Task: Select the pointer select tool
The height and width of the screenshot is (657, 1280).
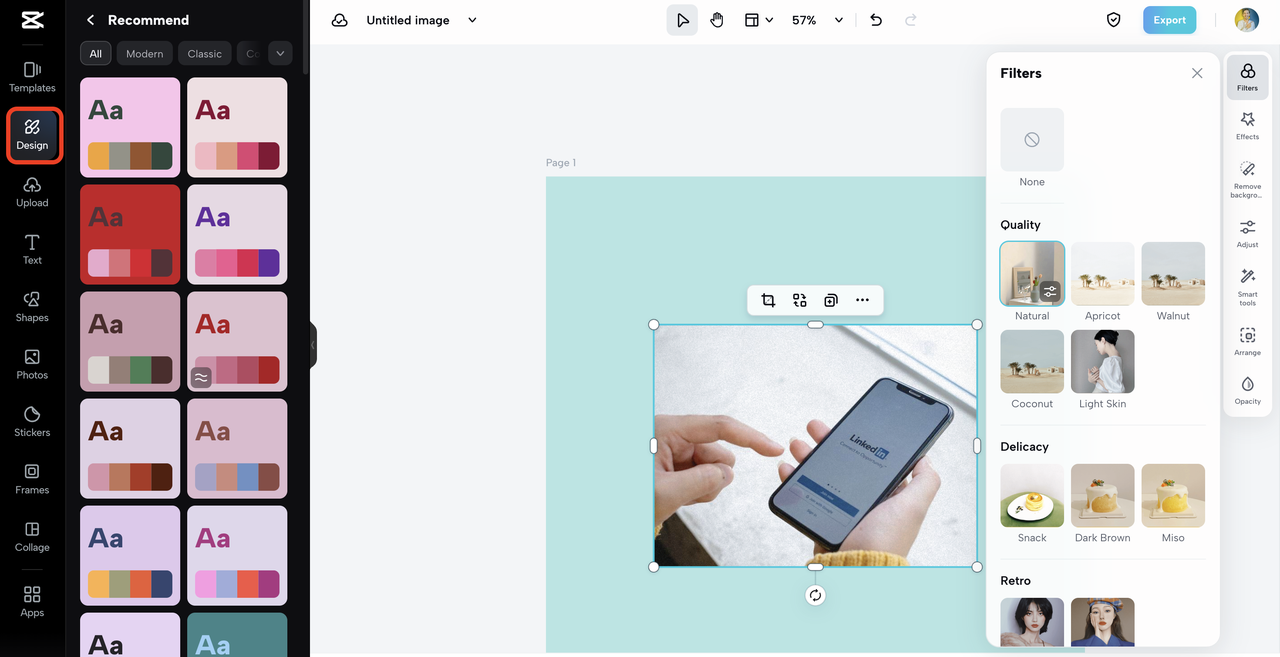Action: (x=682, y=20)
